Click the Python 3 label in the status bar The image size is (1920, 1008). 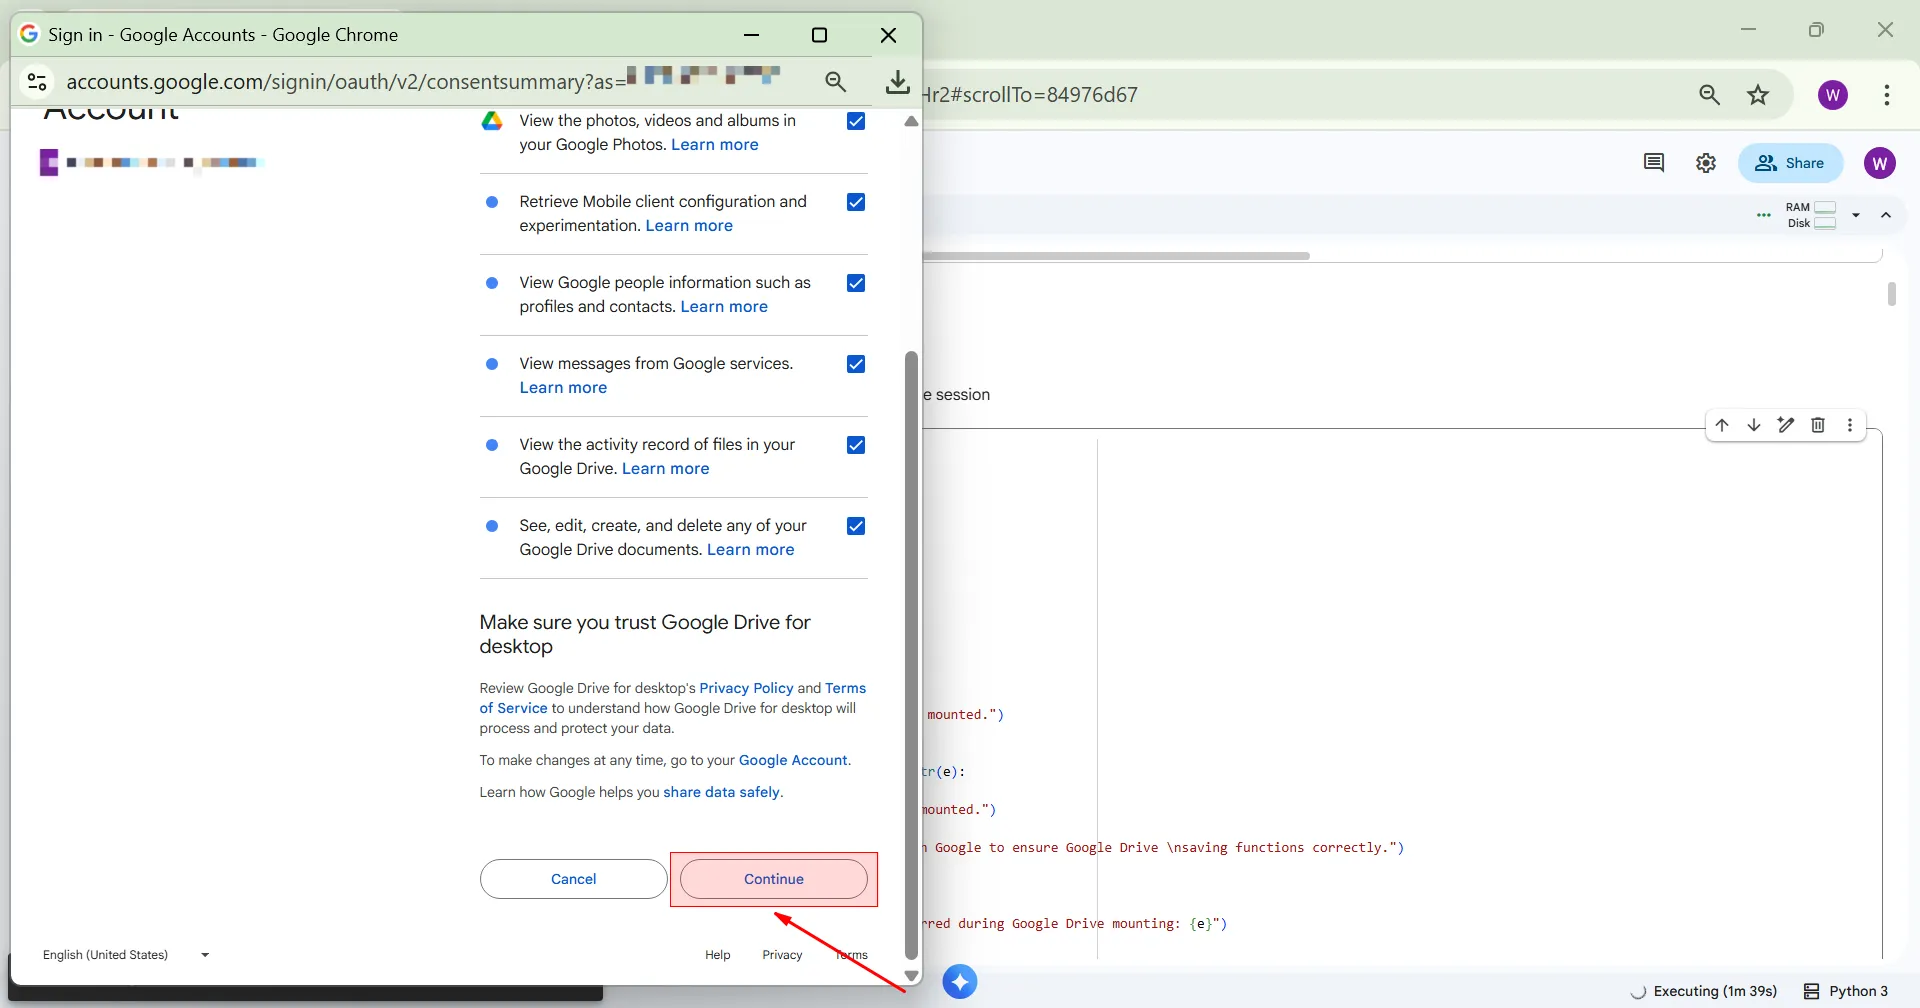click(x=1859, y=991)
